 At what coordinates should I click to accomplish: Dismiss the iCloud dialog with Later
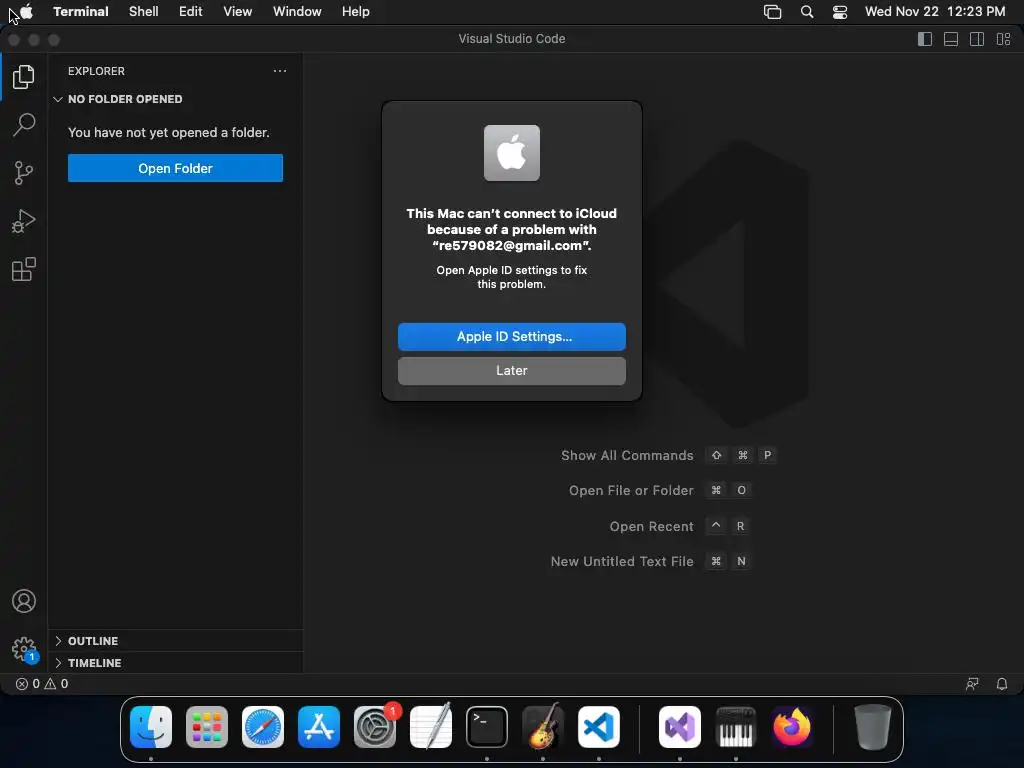(511, 371)
